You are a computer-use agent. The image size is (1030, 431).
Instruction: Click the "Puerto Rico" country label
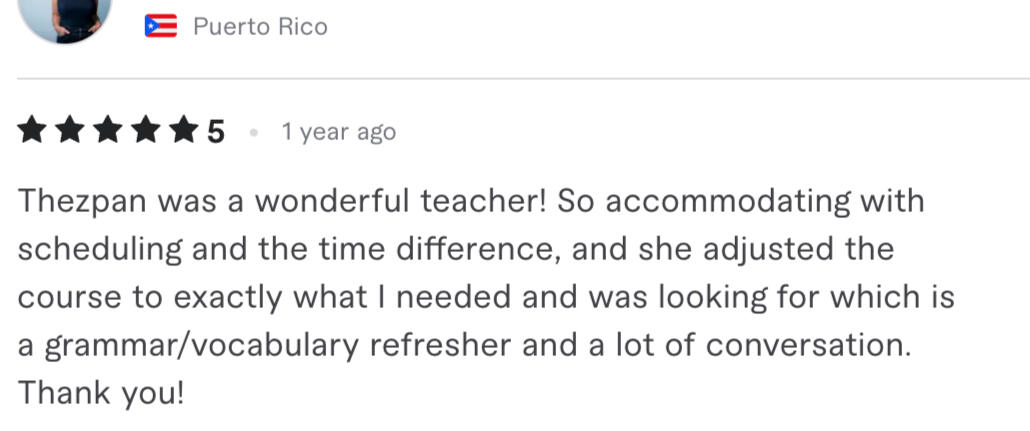[x=260, y=27]
